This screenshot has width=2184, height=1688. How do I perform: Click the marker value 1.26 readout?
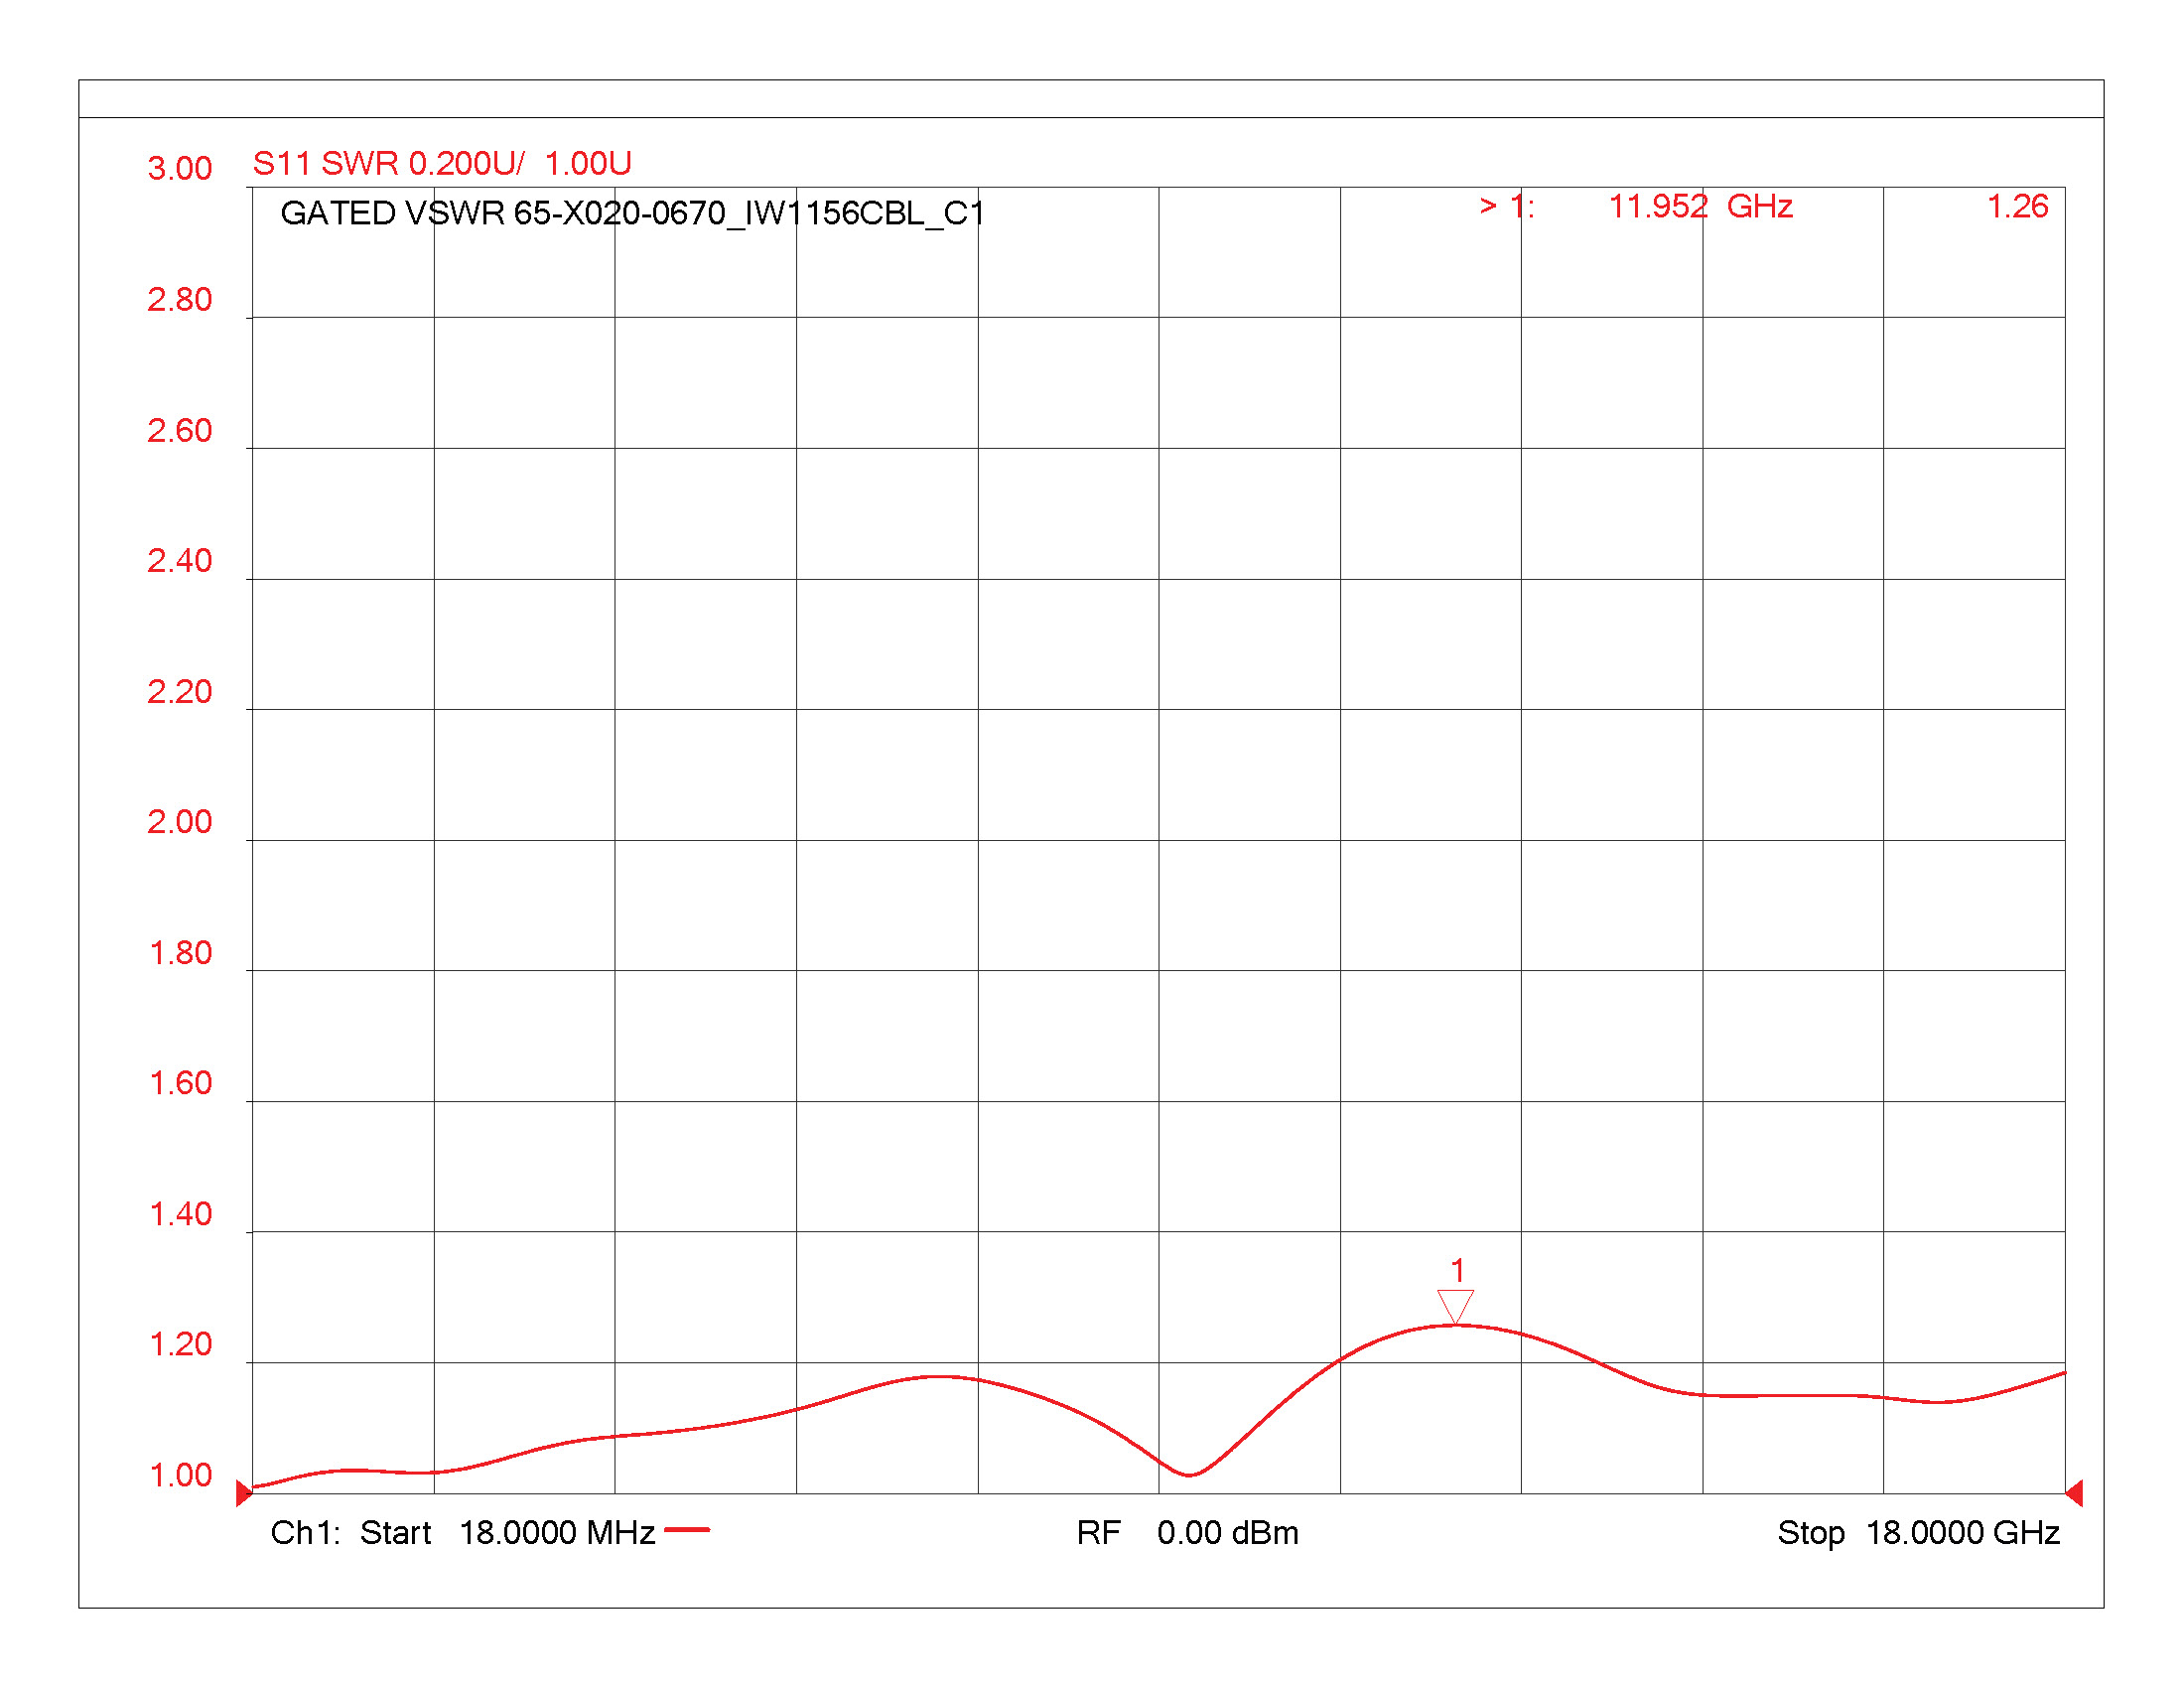tap(2017, 206)
